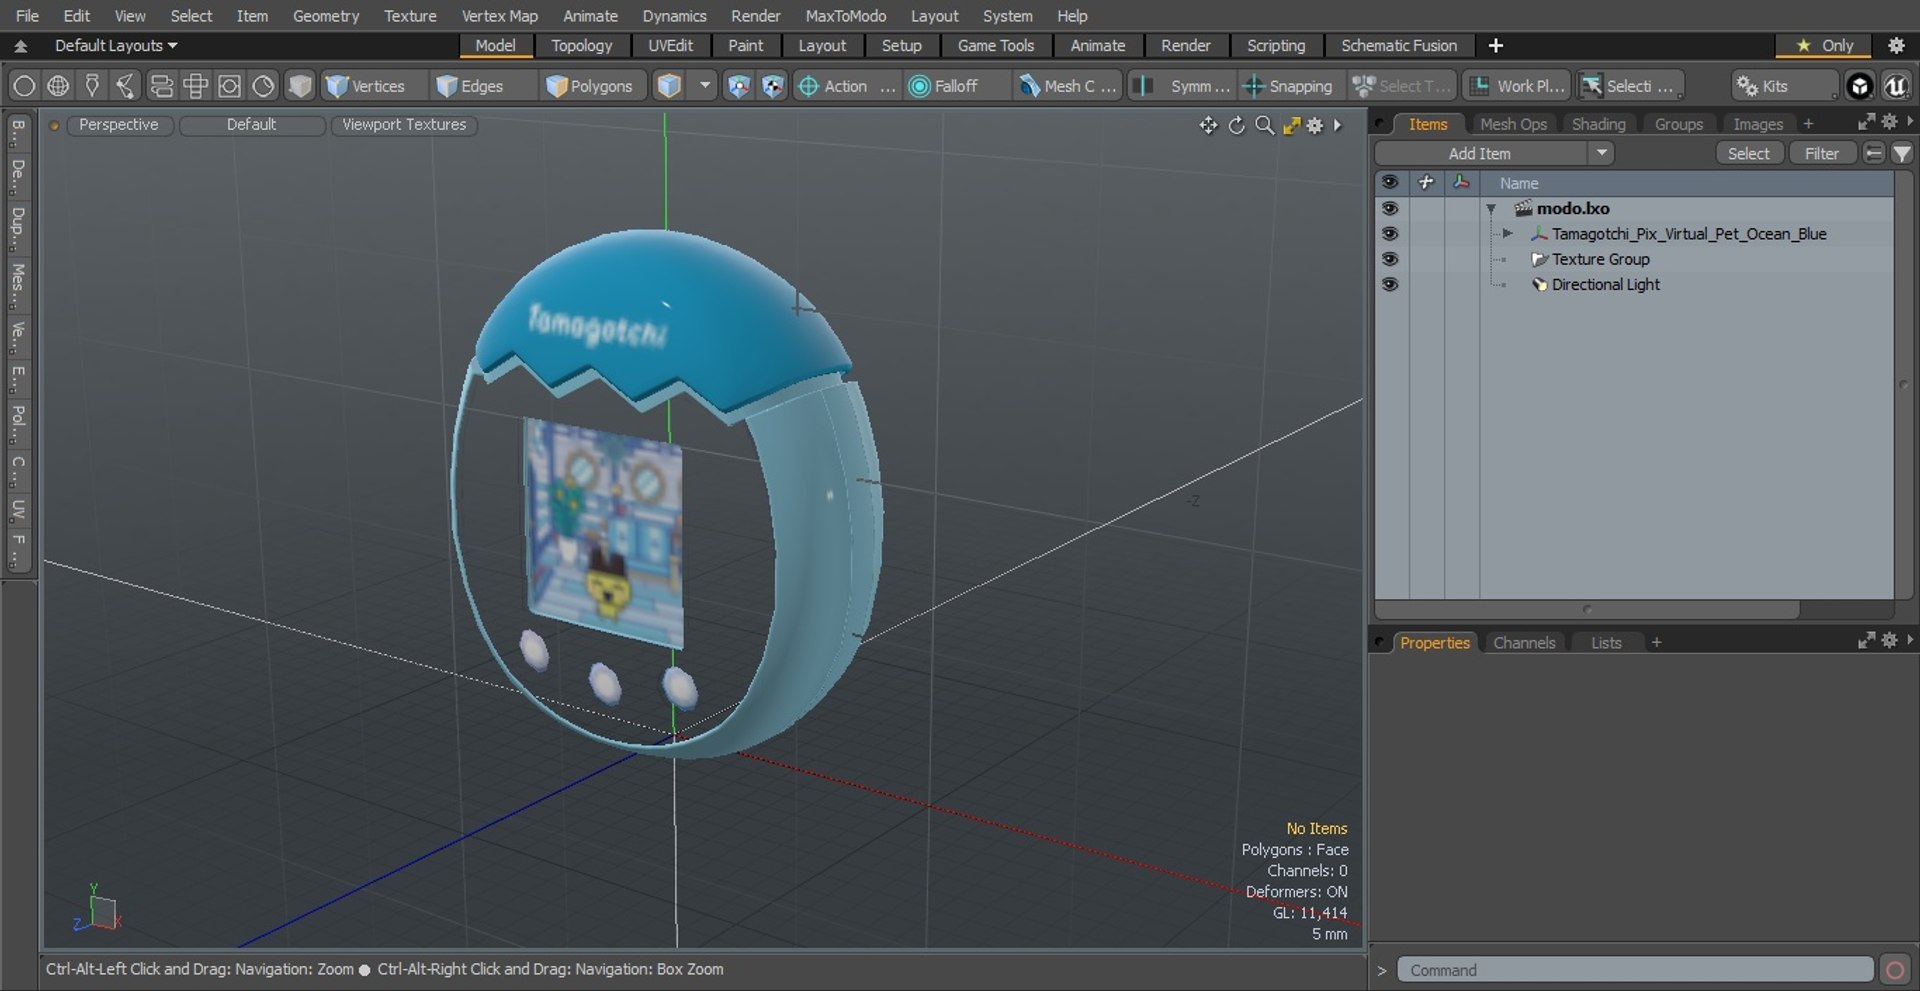Viewport: 1920px width, 991px height.
Task: Switch to the Mesh Ops tab
Action: click(x=1512, y=124)
